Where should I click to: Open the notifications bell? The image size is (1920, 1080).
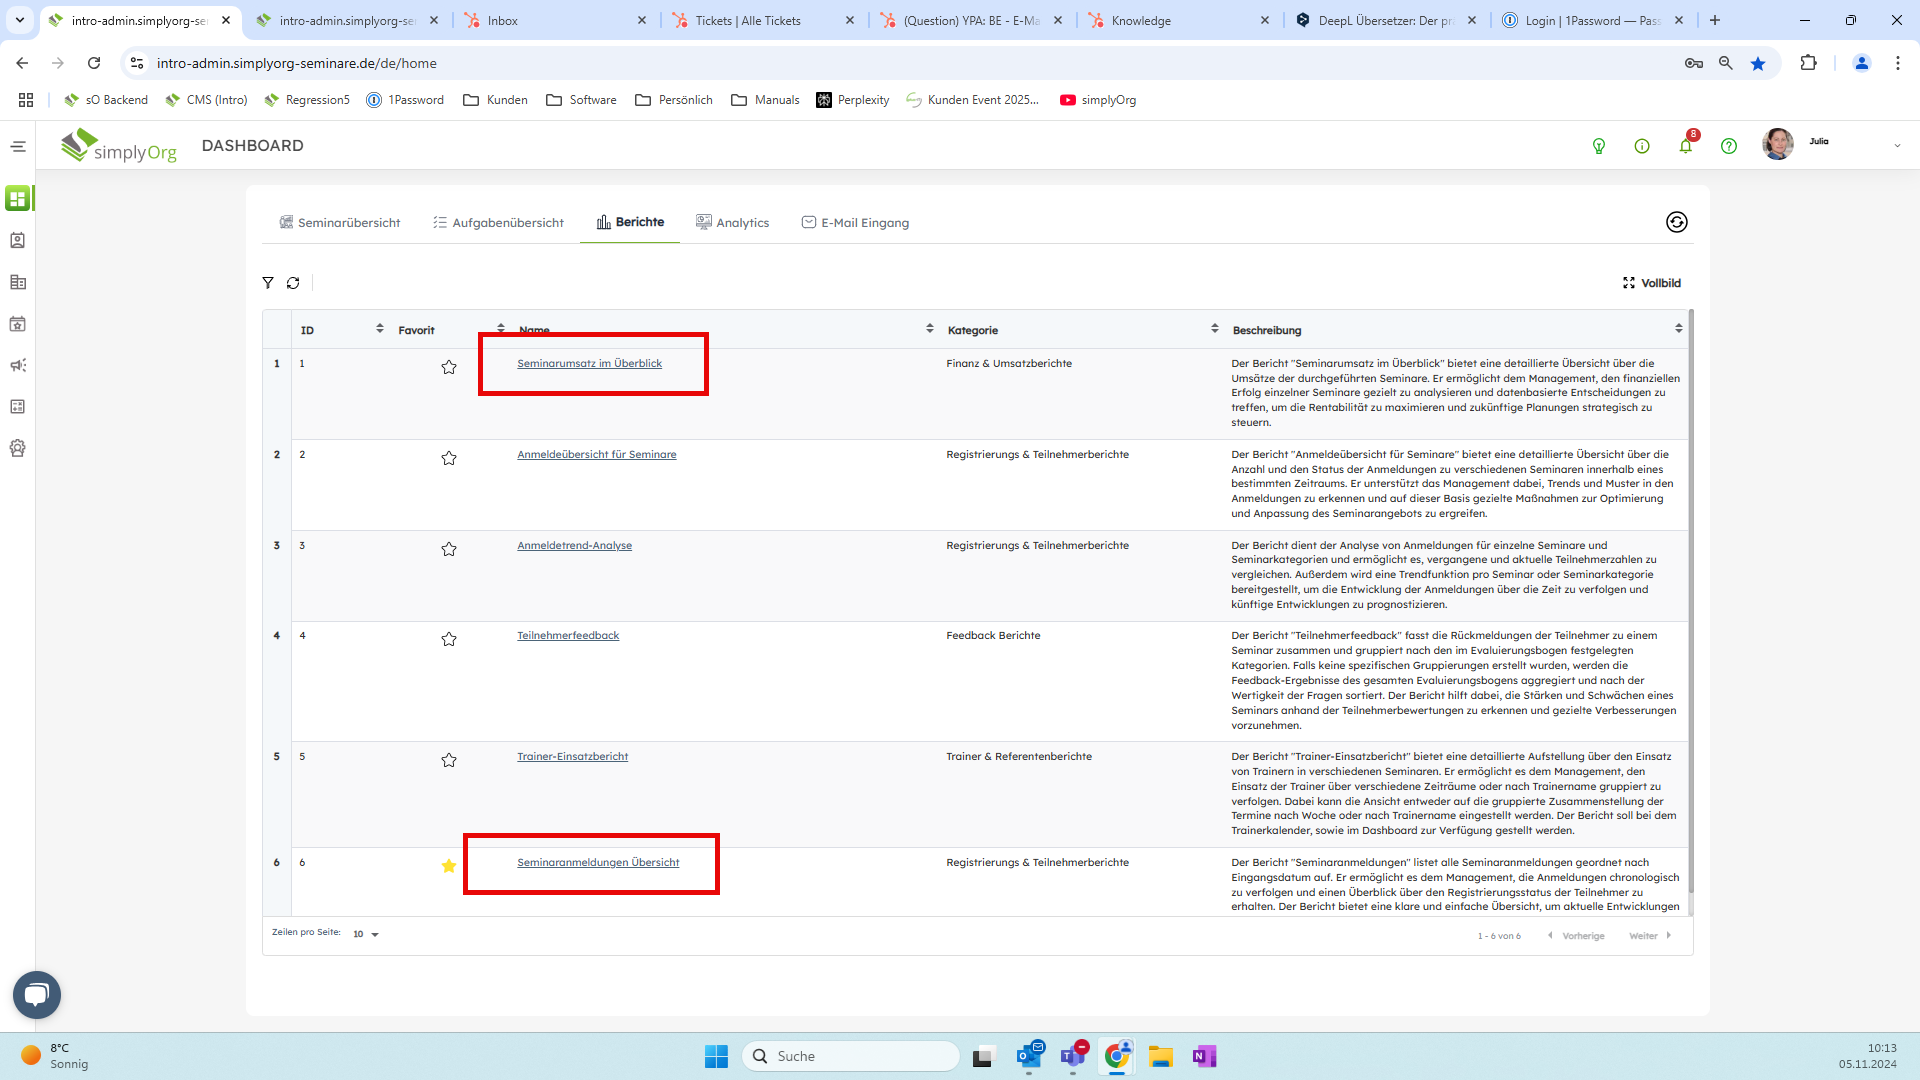click(x=1685, y=146)
